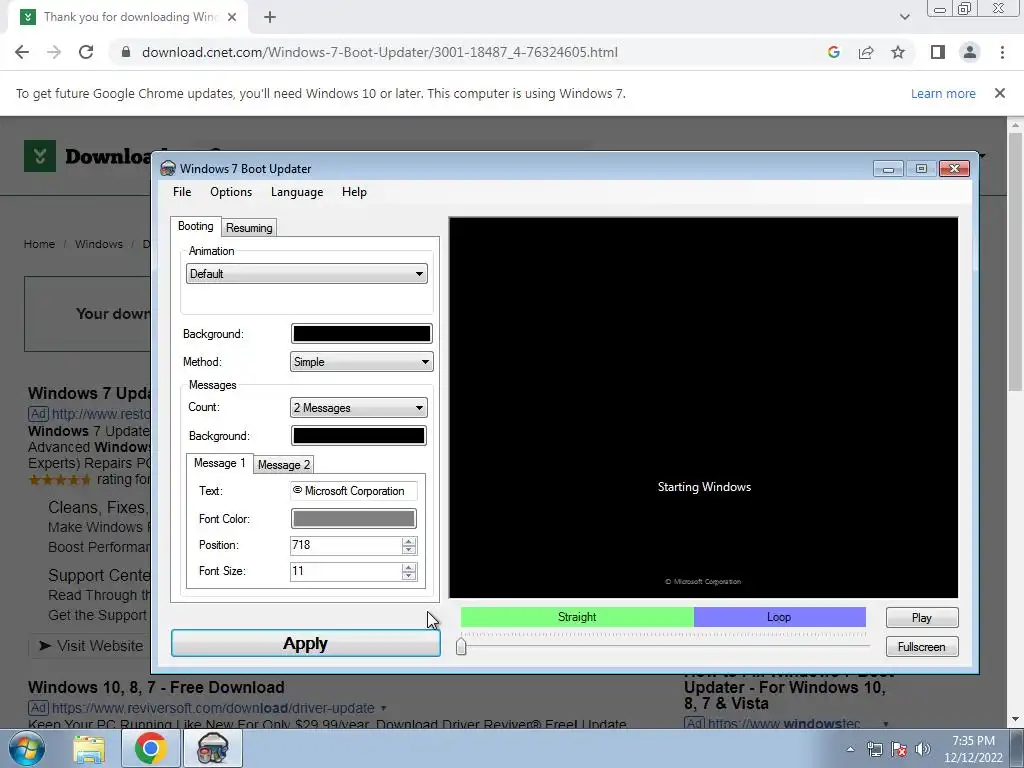Click the 'Windows 10, 8, 7 - Free Download' ad
1024x768 pixels.
pyautogui.click(x=156, y=687)
